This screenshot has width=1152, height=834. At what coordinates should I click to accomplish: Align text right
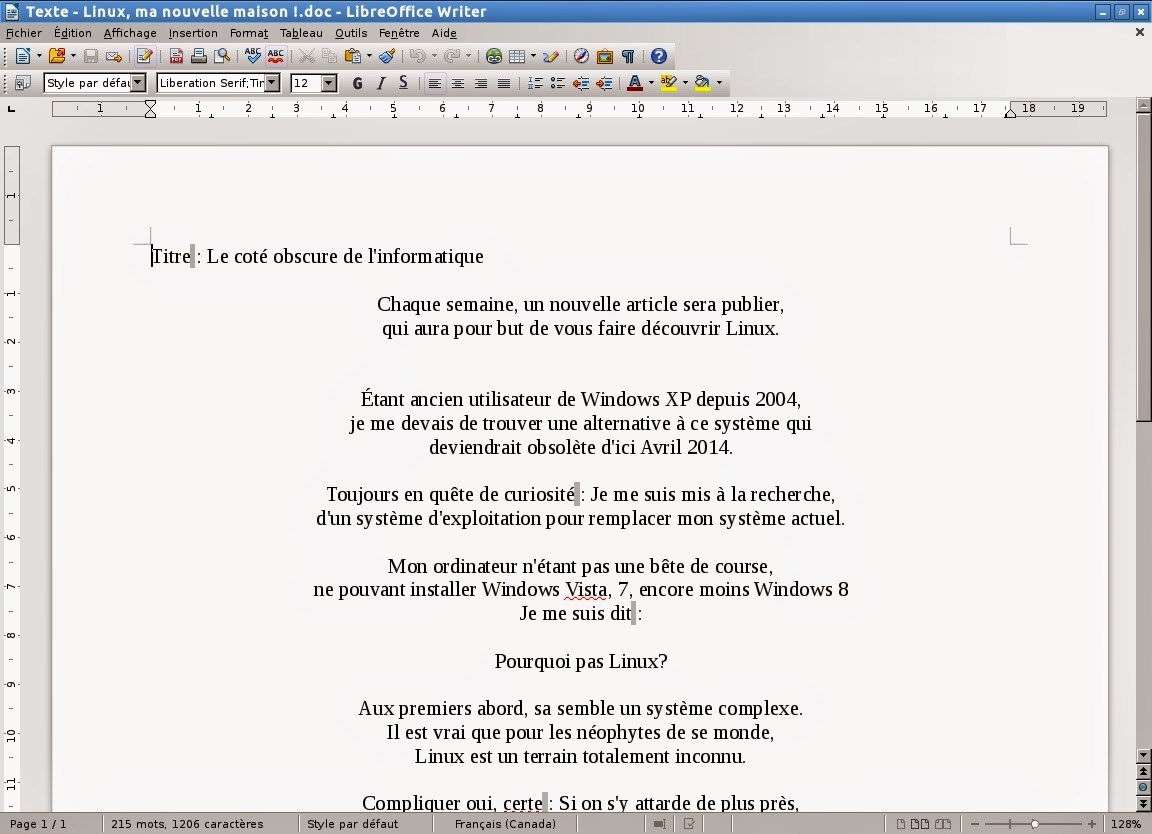[x=480, y=83]
